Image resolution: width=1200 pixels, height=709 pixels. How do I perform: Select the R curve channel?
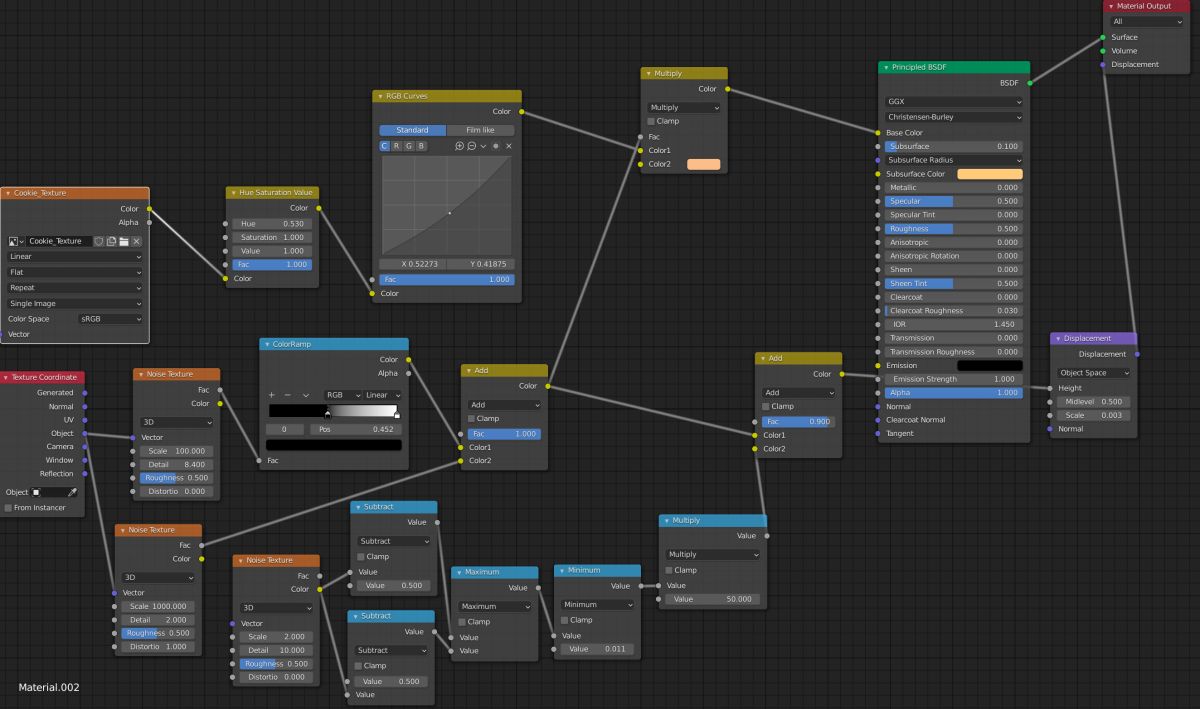pyautogui.click(x=397, y=146)
